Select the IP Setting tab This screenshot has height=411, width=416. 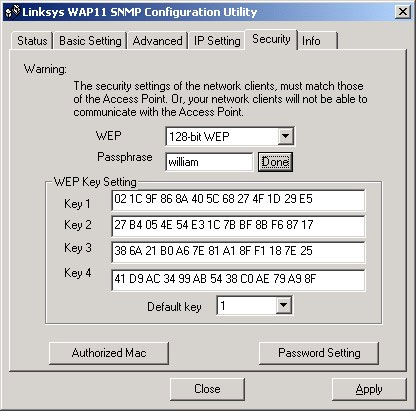click(x=217, y=41)
